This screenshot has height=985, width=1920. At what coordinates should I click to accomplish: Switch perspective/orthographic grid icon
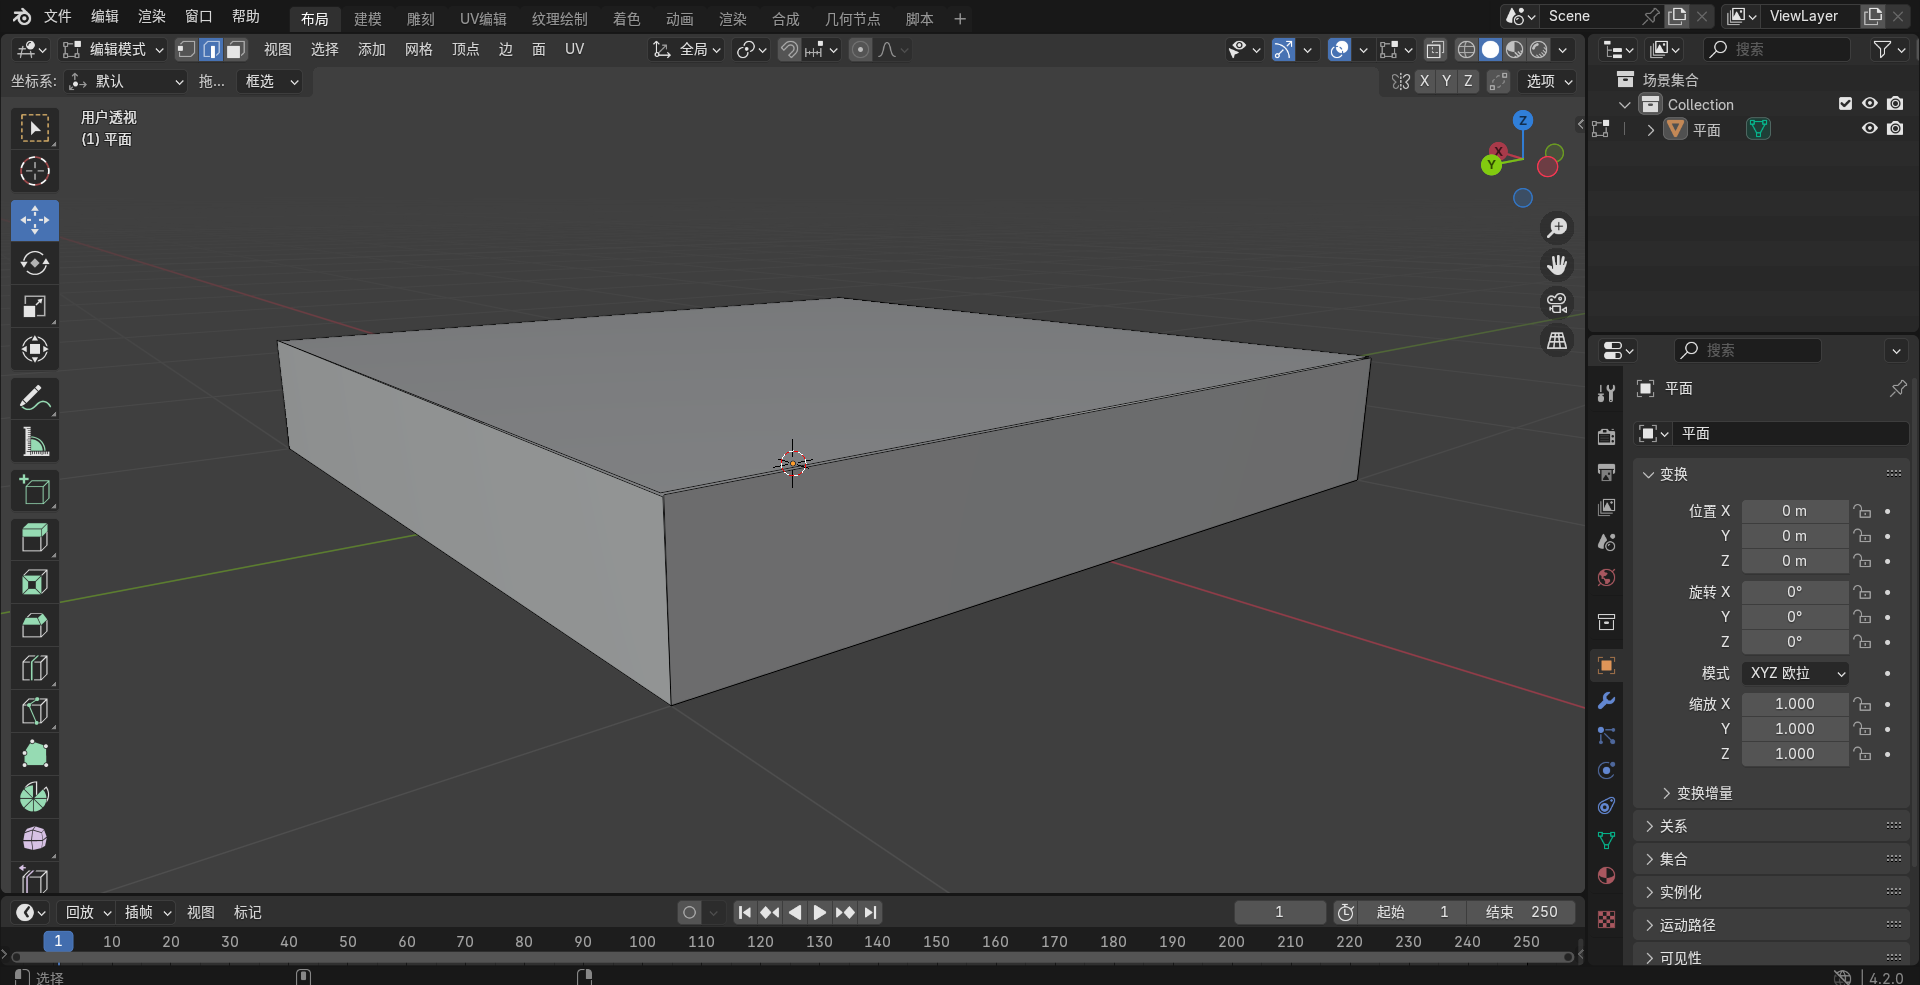coord(1557,341)
